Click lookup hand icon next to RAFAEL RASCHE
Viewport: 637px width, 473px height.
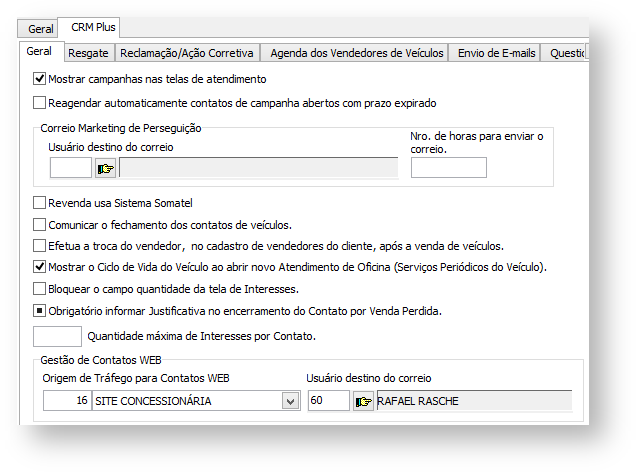click(363, 401)
